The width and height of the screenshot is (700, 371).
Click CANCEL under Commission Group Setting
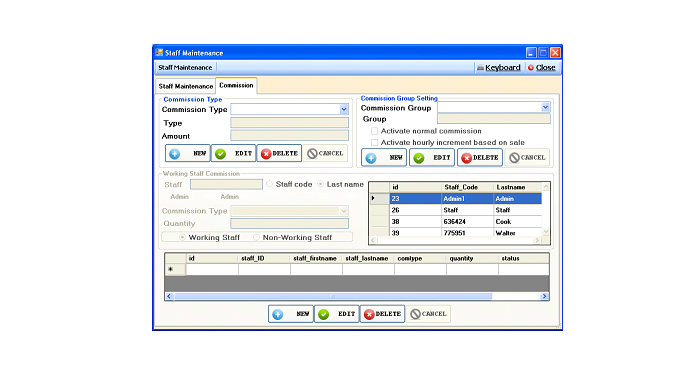point(527,158)
